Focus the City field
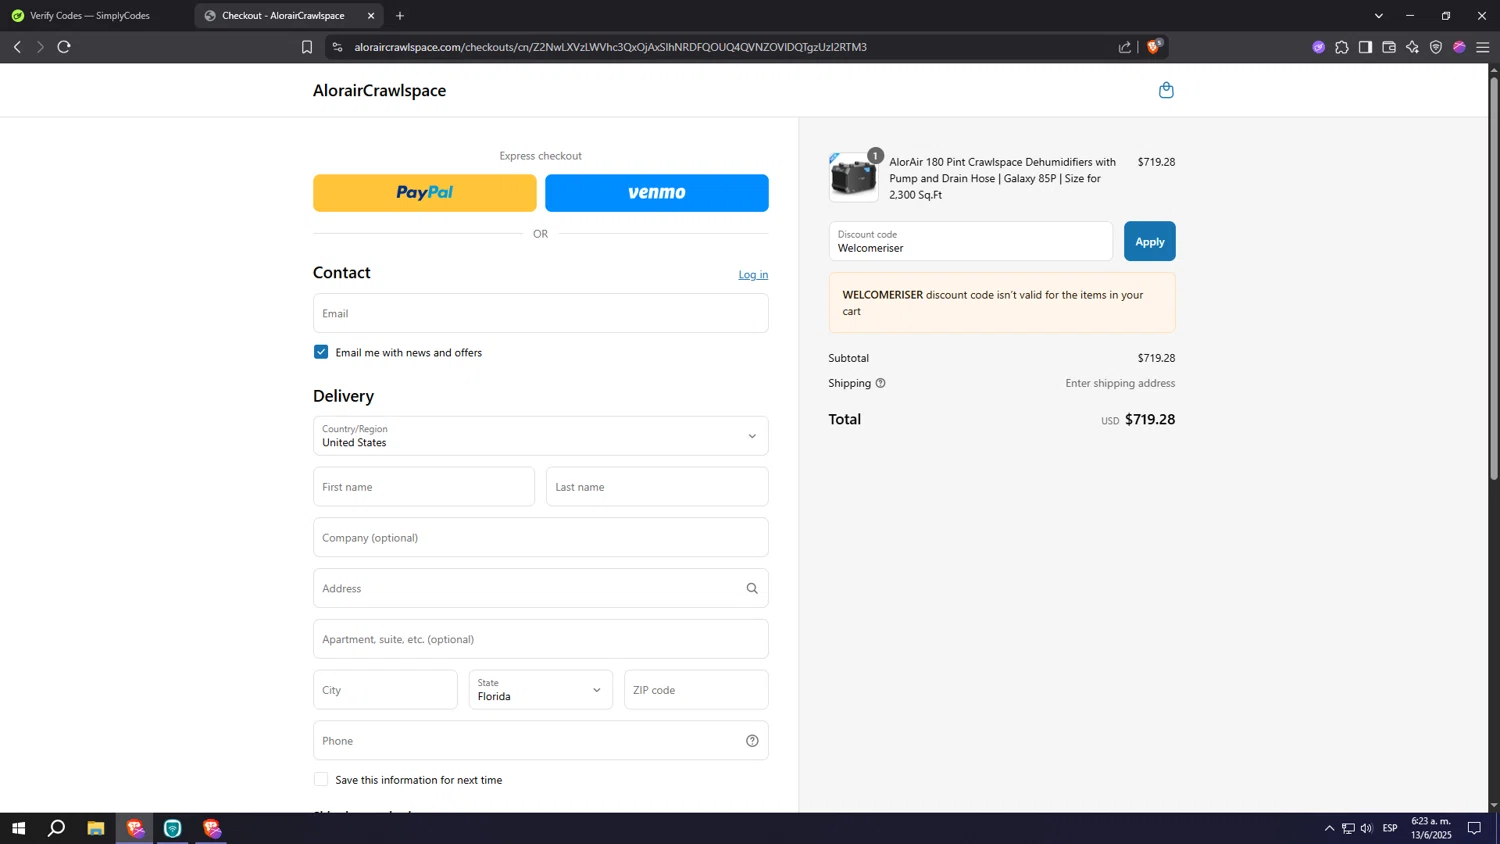 click(x=385, y=690)
